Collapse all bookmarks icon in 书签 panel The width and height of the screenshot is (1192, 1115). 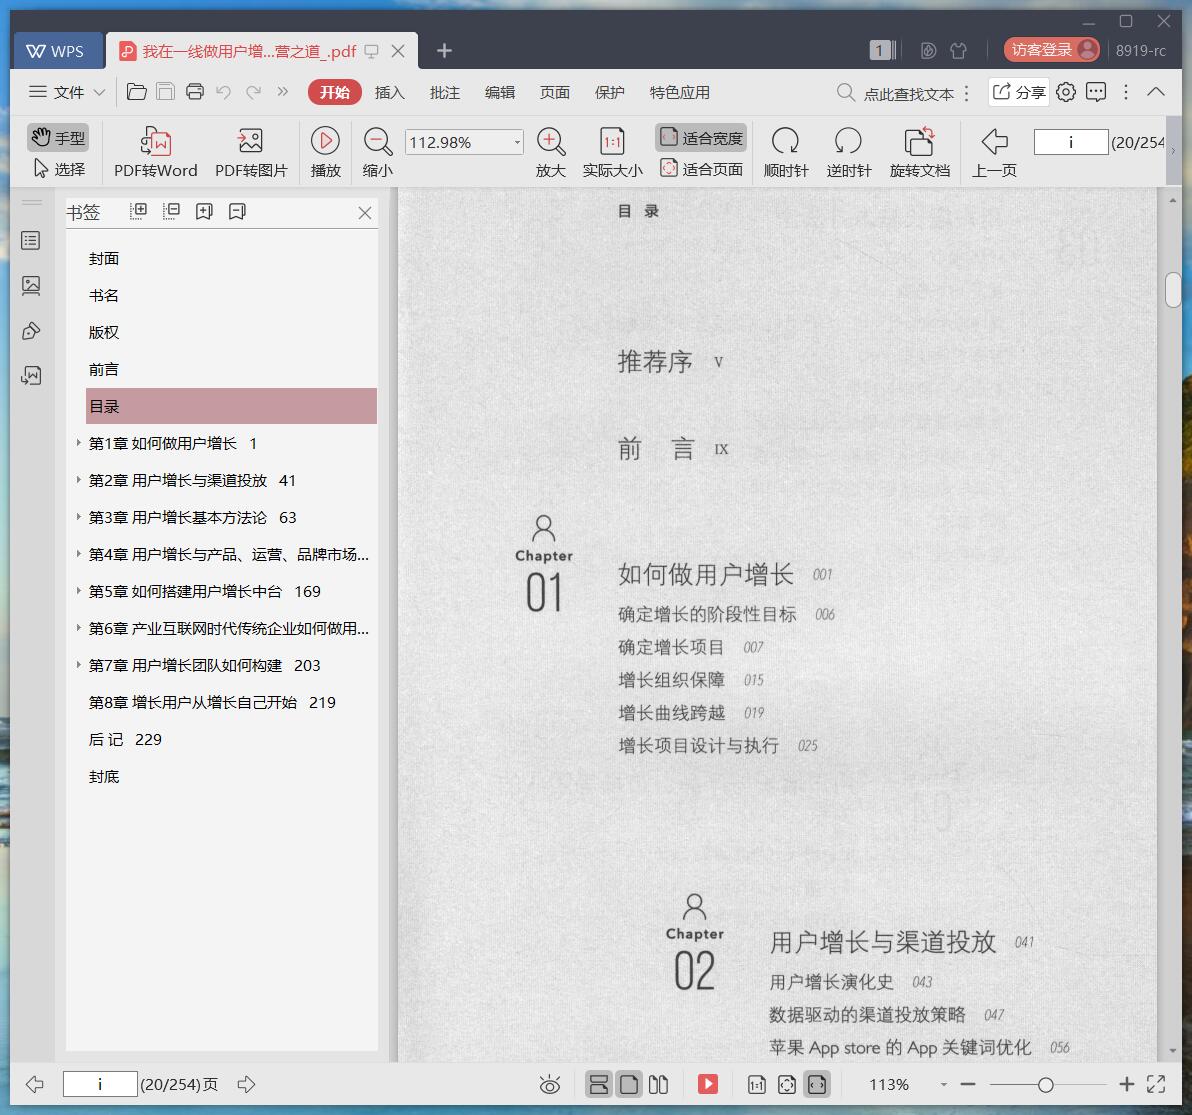pos(171,211)
